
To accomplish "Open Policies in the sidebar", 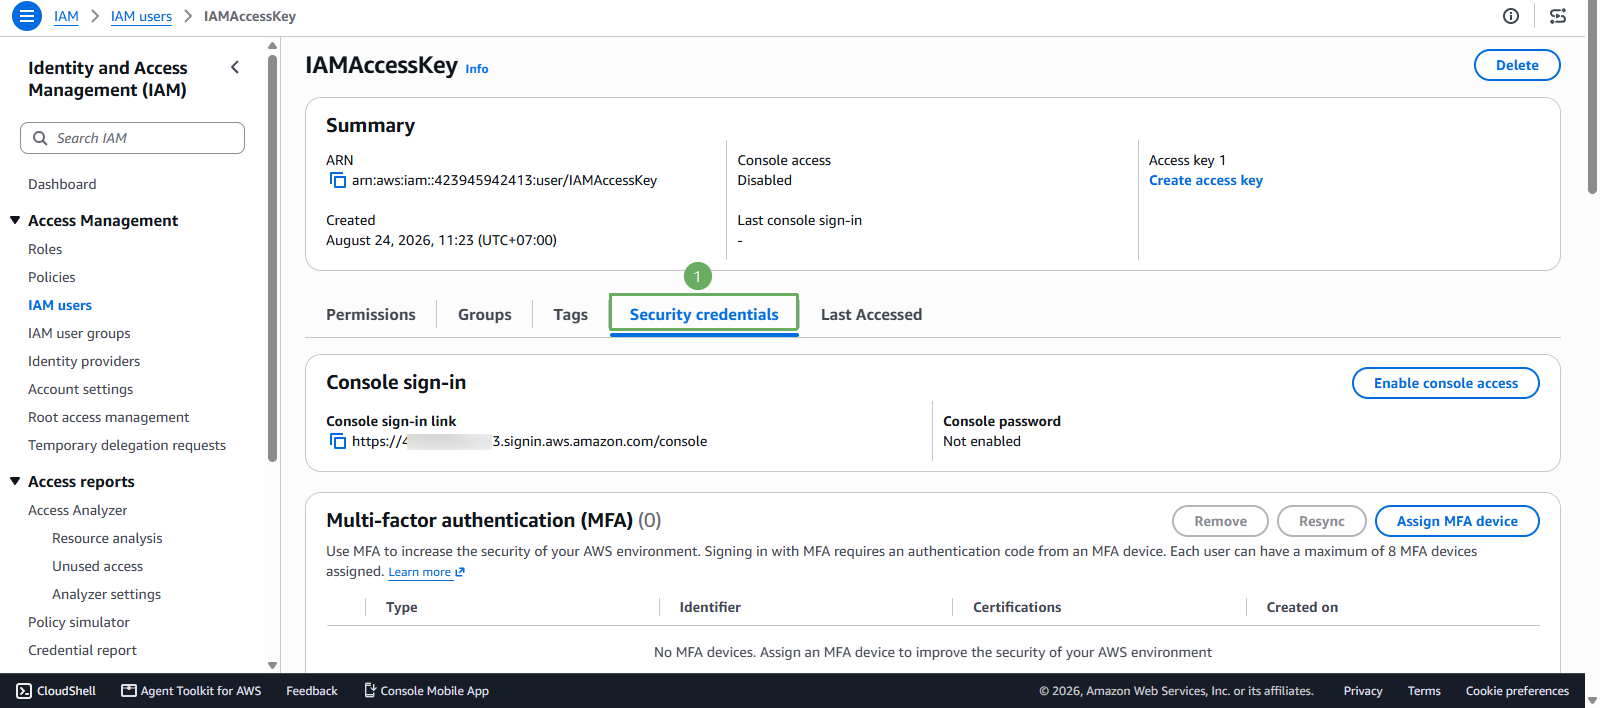I will click(x=52, y=277).
